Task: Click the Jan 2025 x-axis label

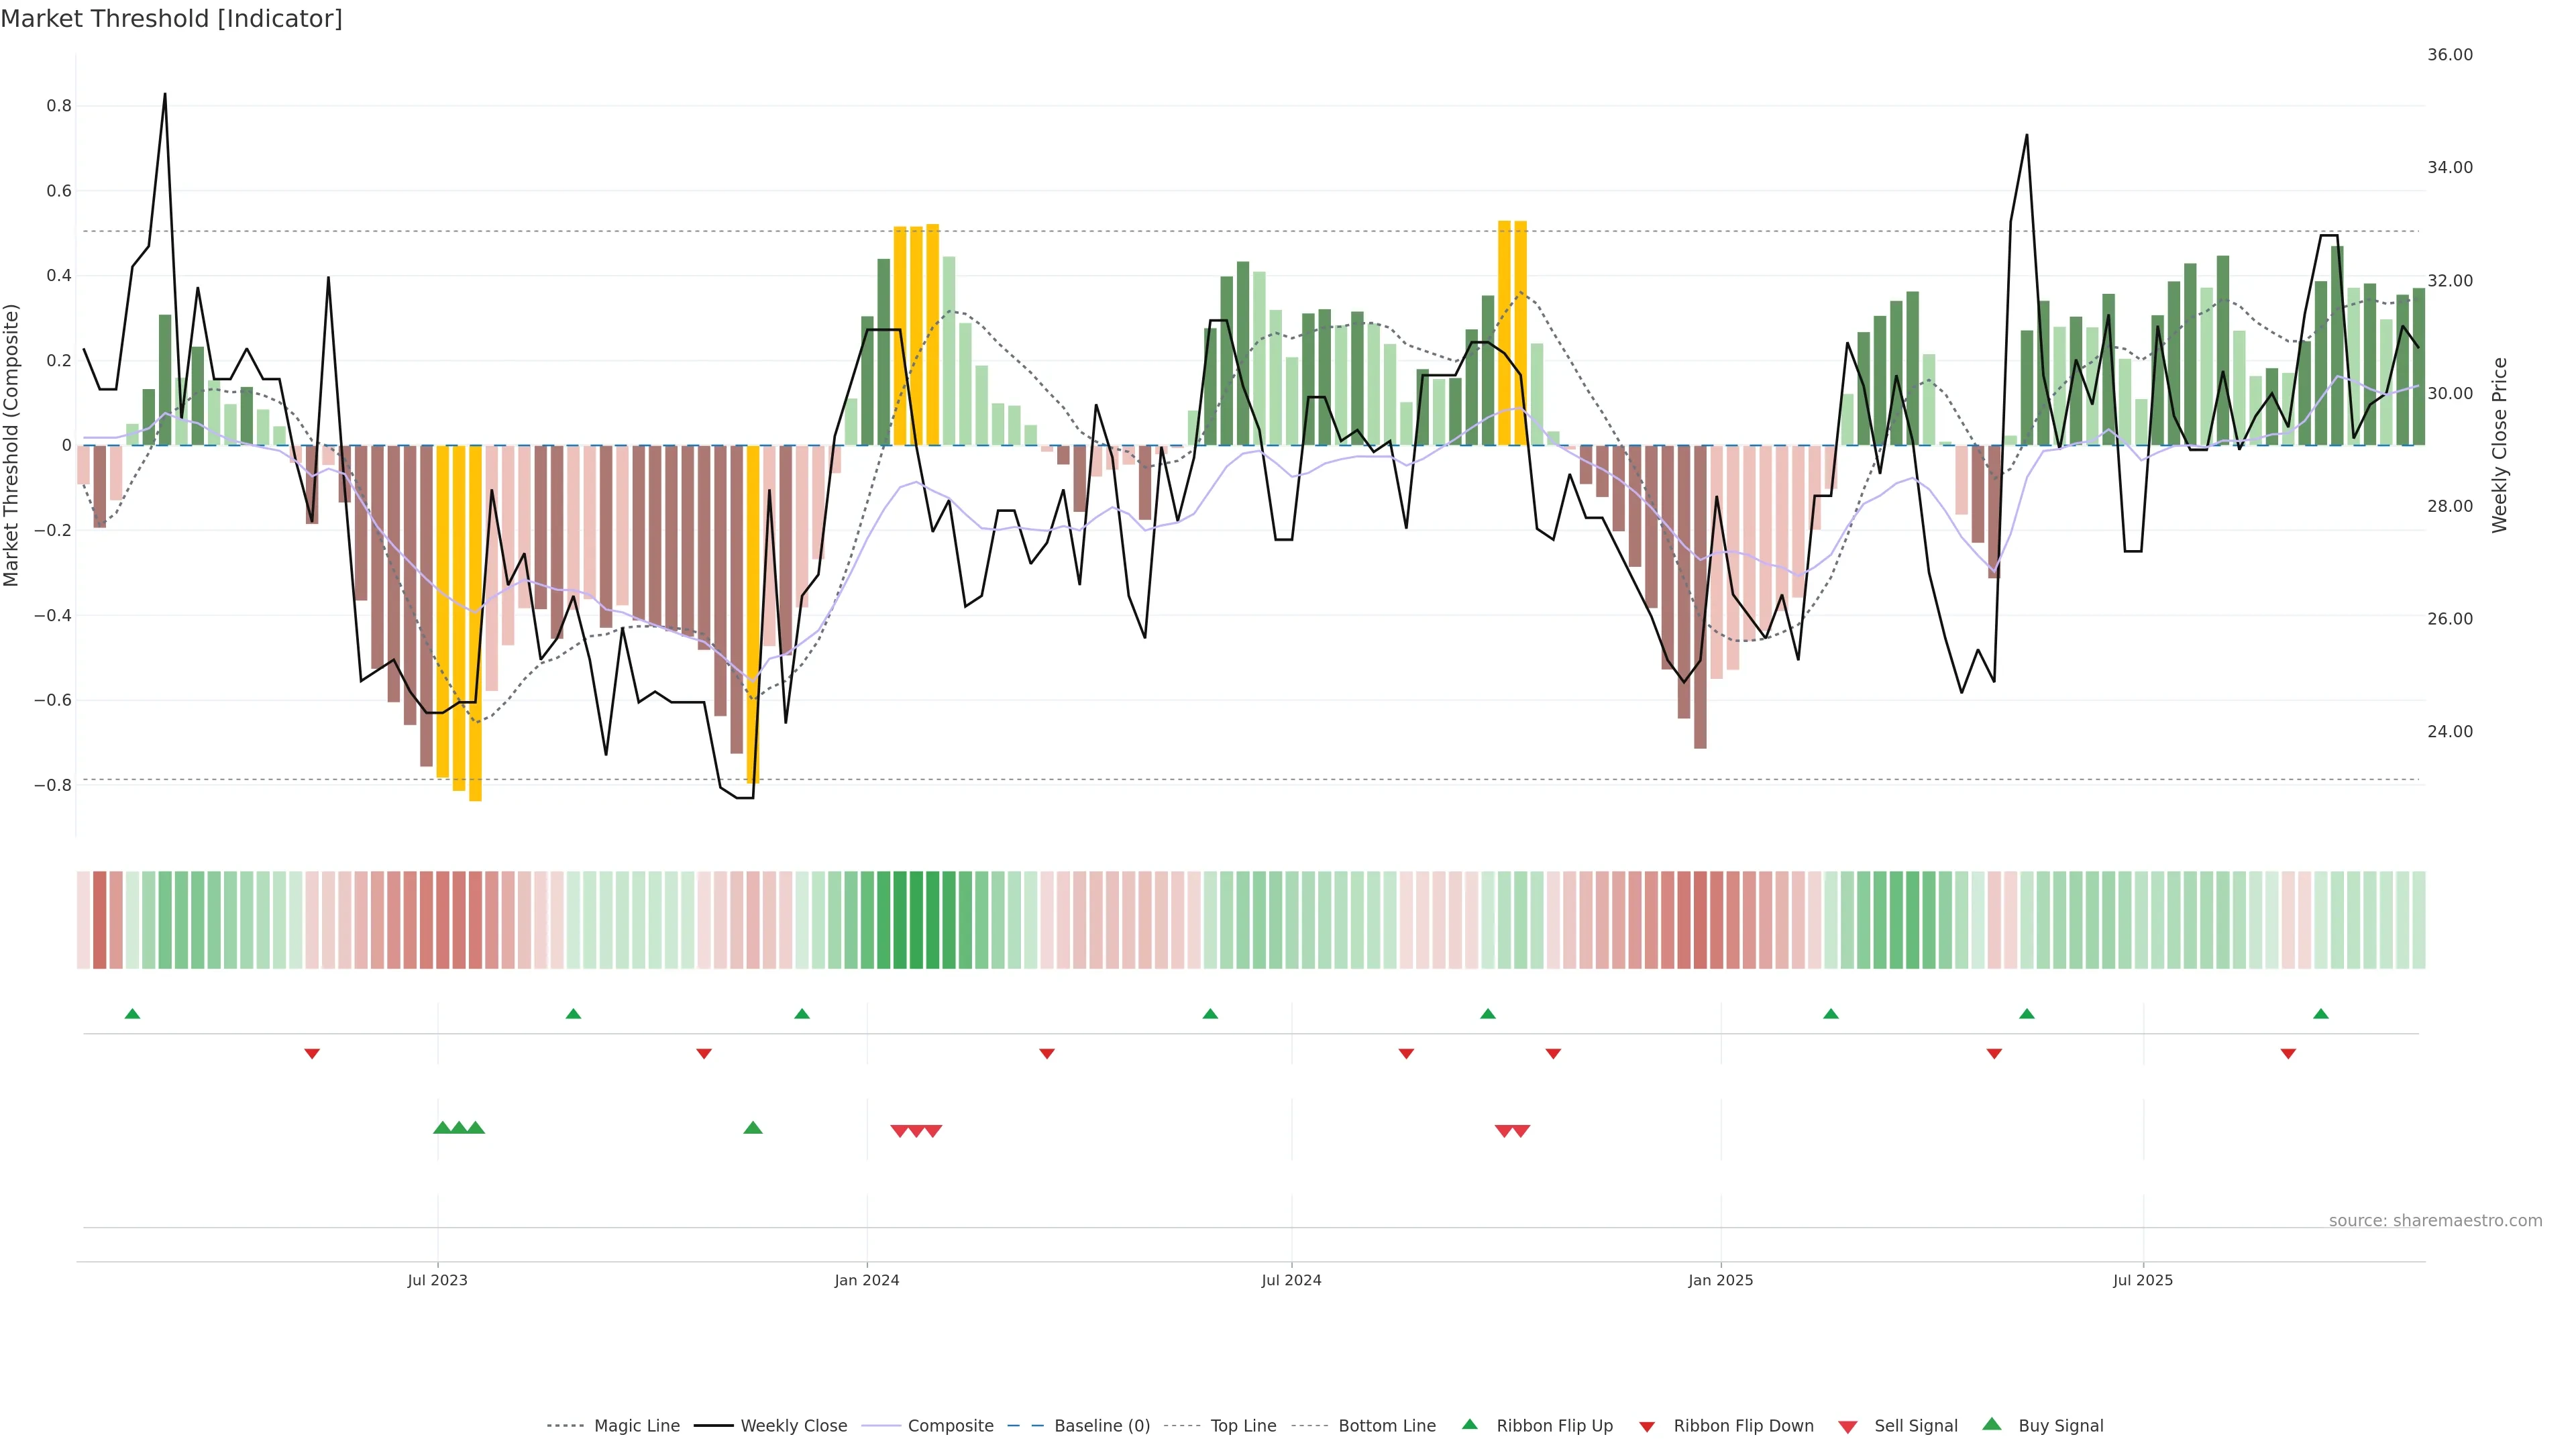Action: coord(1720,1280)
